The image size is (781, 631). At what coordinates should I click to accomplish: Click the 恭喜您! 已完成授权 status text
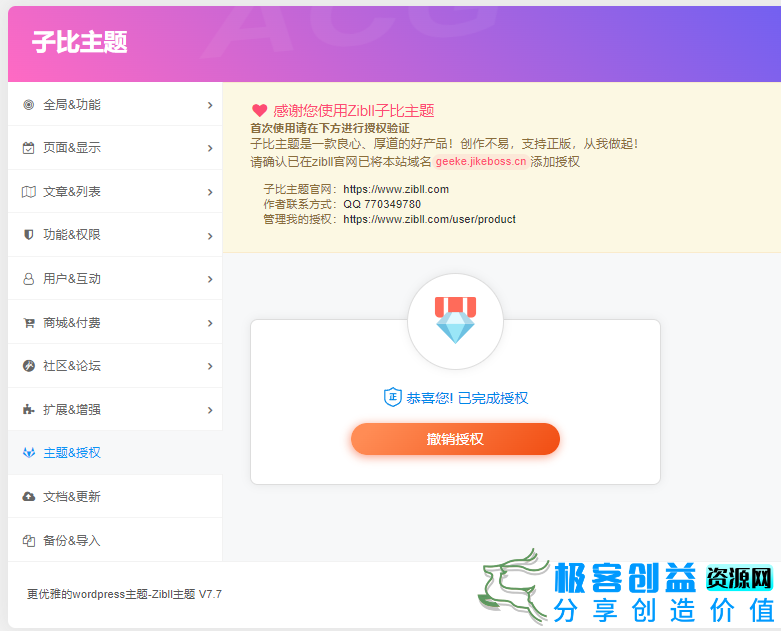pyautogui.click(x=467, y=398)
